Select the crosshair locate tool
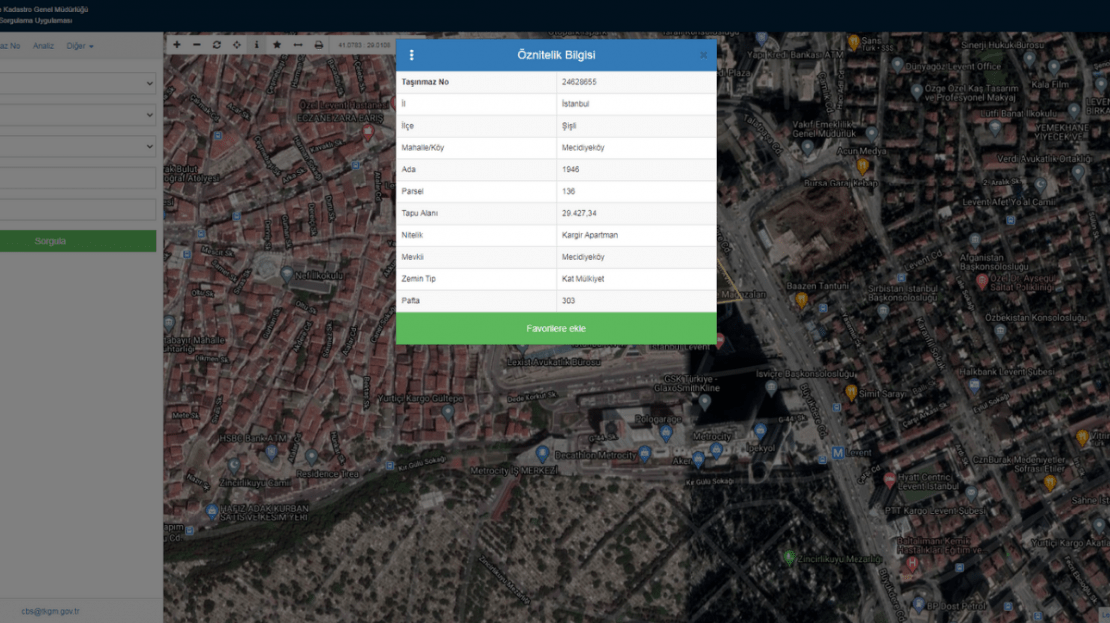The image size is (1110, 623). tap(237, 45)
